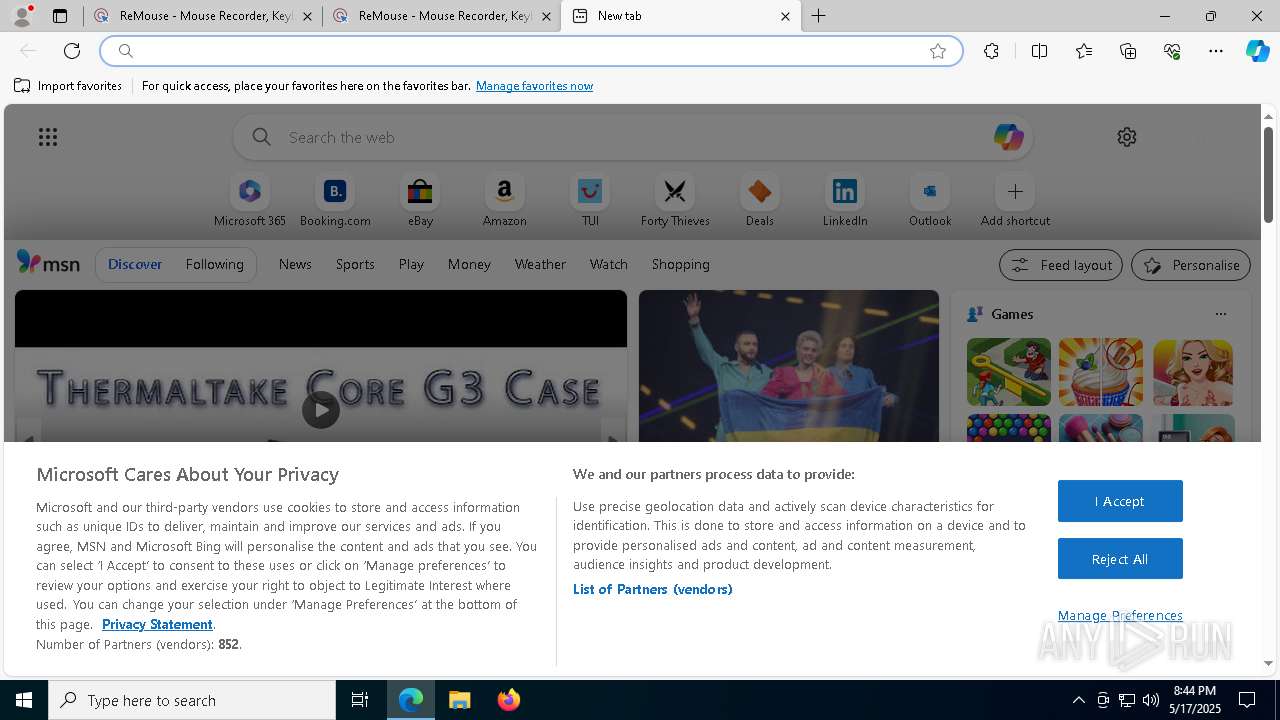
Task: Open Task View on the taskbar
Action: [360, 700]
